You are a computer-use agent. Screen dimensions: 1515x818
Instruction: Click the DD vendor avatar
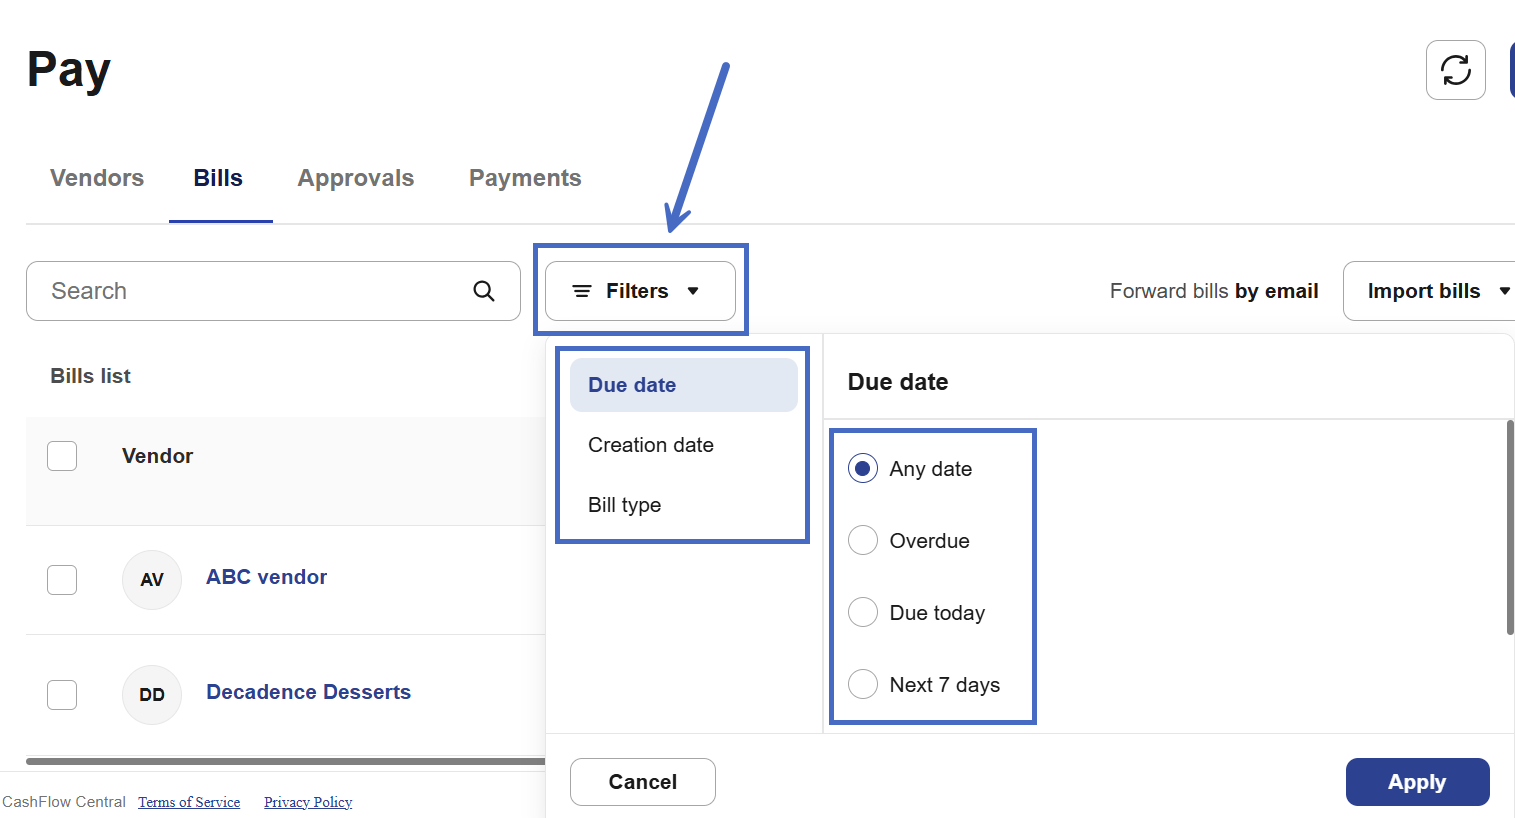pos(152,695)
